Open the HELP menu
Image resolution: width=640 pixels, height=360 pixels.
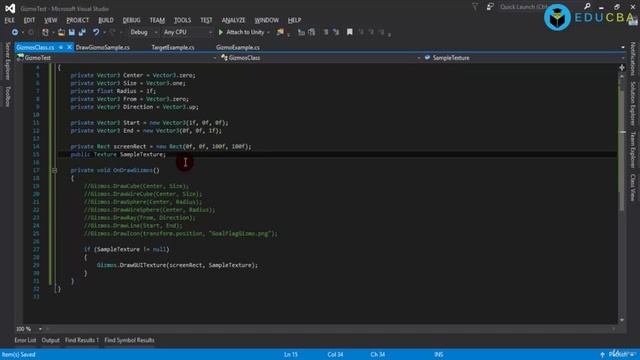pyautogui.click(x=294, y=20)
